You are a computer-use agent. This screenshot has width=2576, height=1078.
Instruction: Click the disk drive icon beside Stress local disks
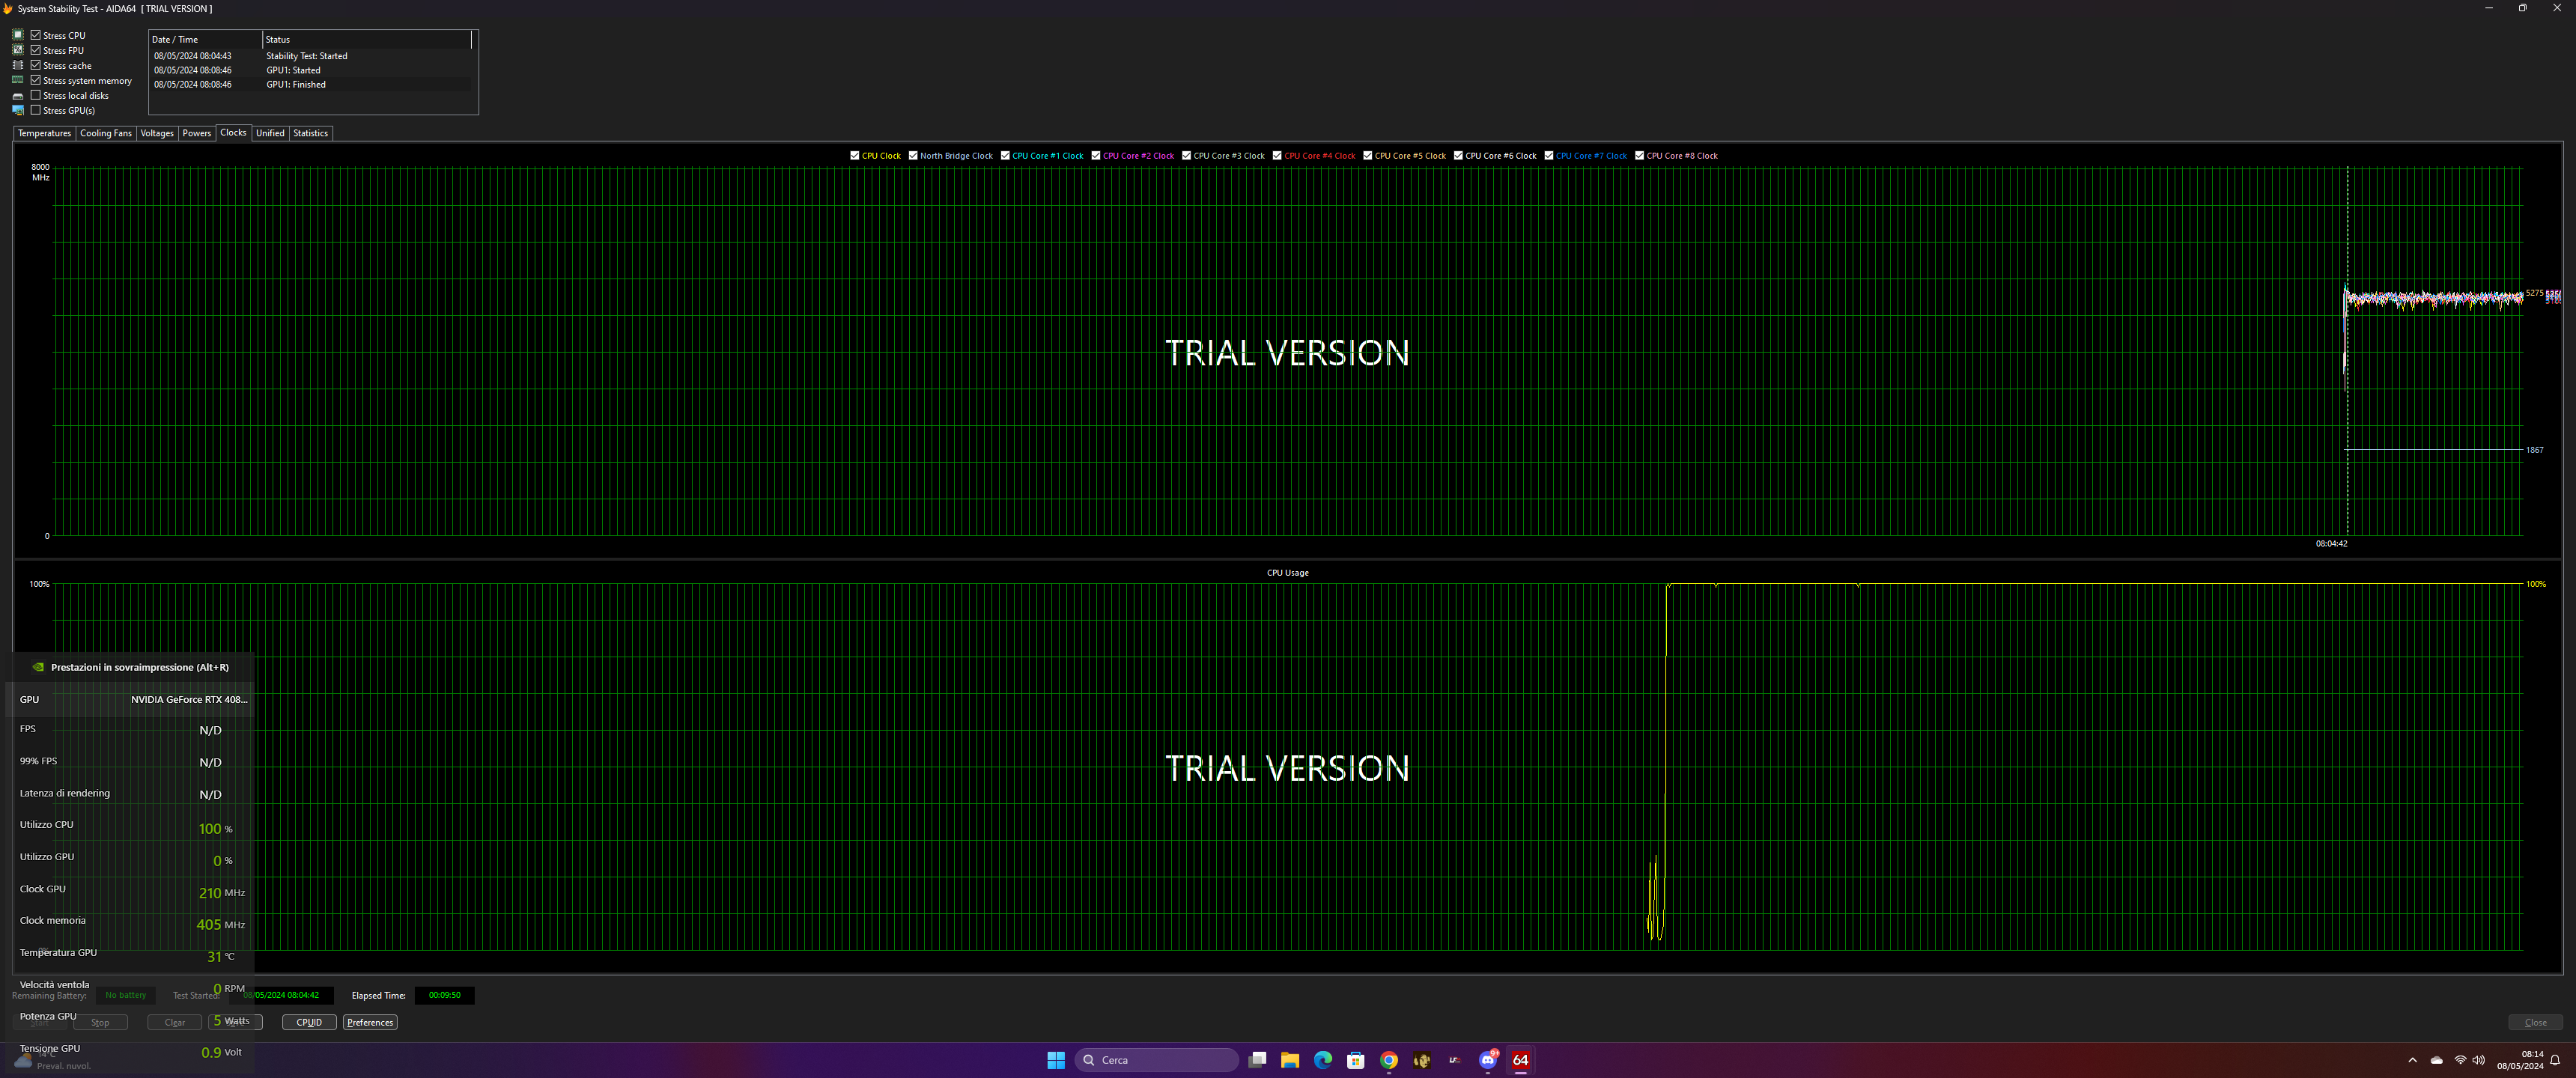click(17, 96)
